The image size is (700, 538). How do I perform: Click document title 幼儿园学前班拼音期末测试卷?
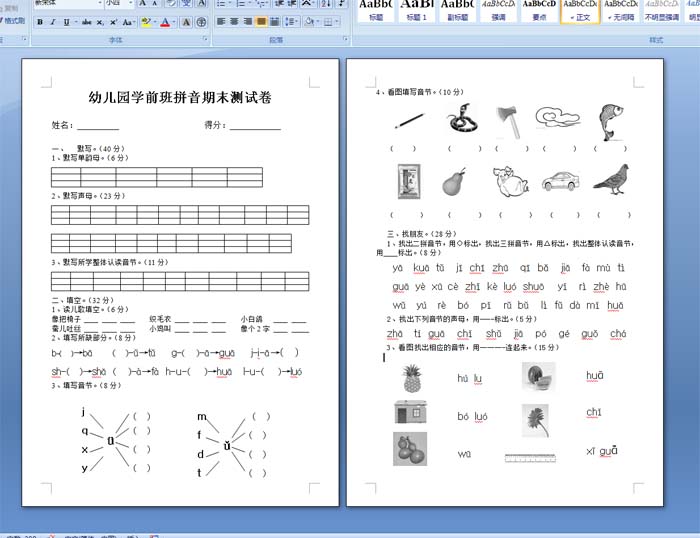tap(180, 97)
